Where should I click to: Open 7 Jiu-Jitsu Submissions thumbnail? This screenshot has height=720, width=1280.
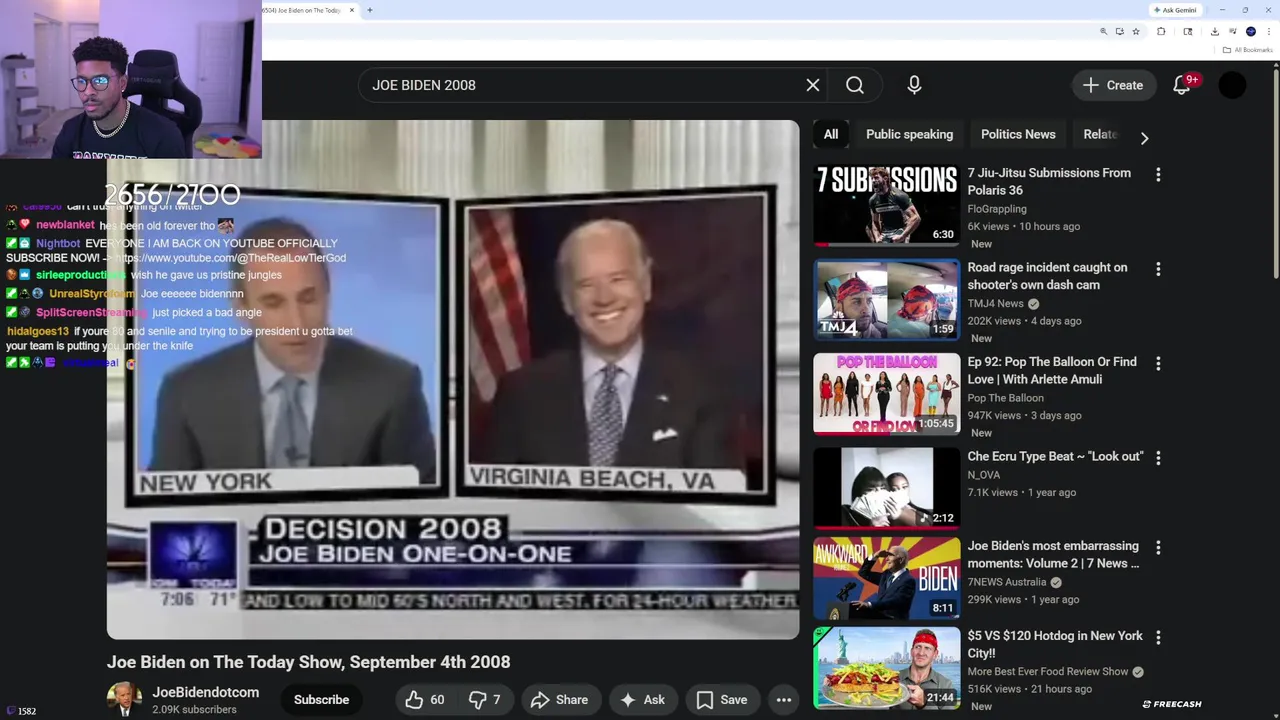[886, 205]
